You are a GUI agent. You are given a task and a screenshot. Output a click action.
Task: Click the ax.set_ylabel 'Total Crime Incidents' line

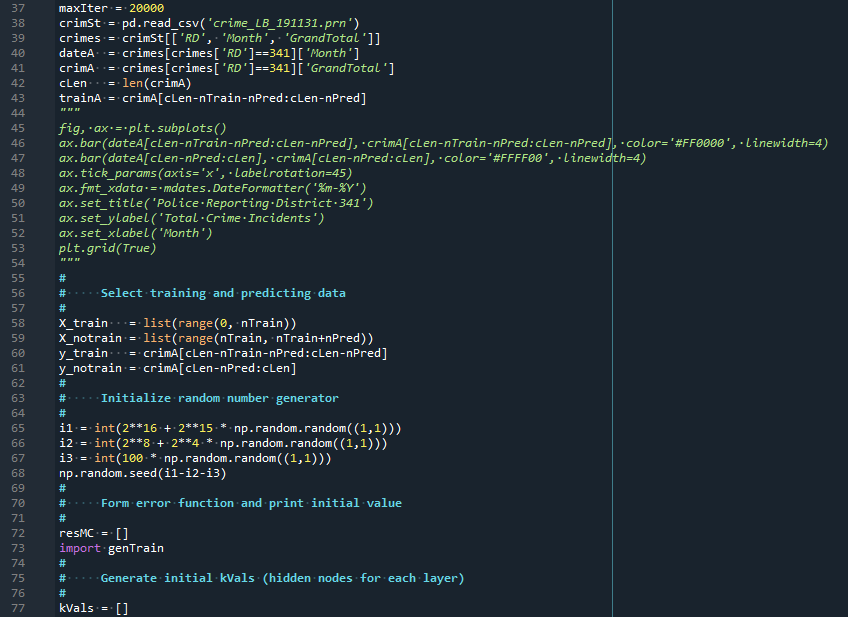[x=191, y=218]
